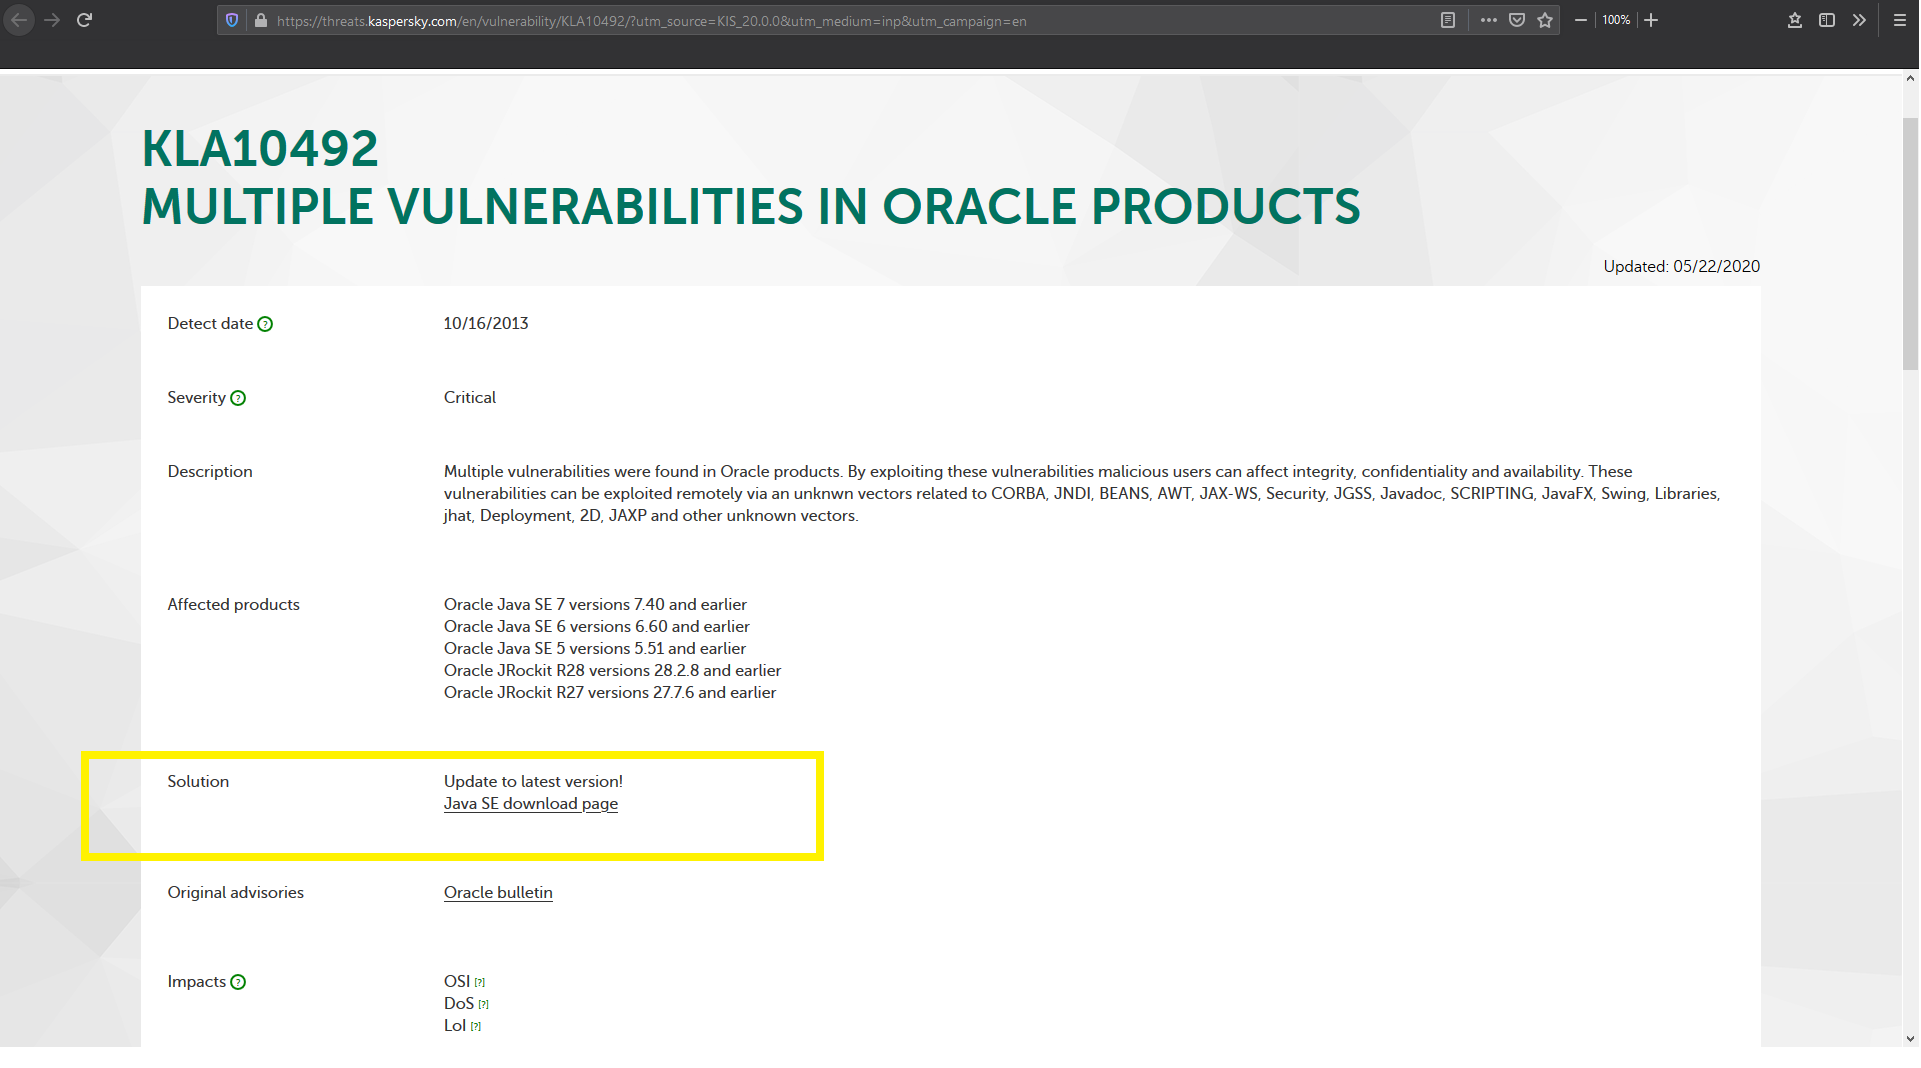1921x1068 pixels.
Task: Click the scrollbar up arrow
Action: [x=1910, y=78]
